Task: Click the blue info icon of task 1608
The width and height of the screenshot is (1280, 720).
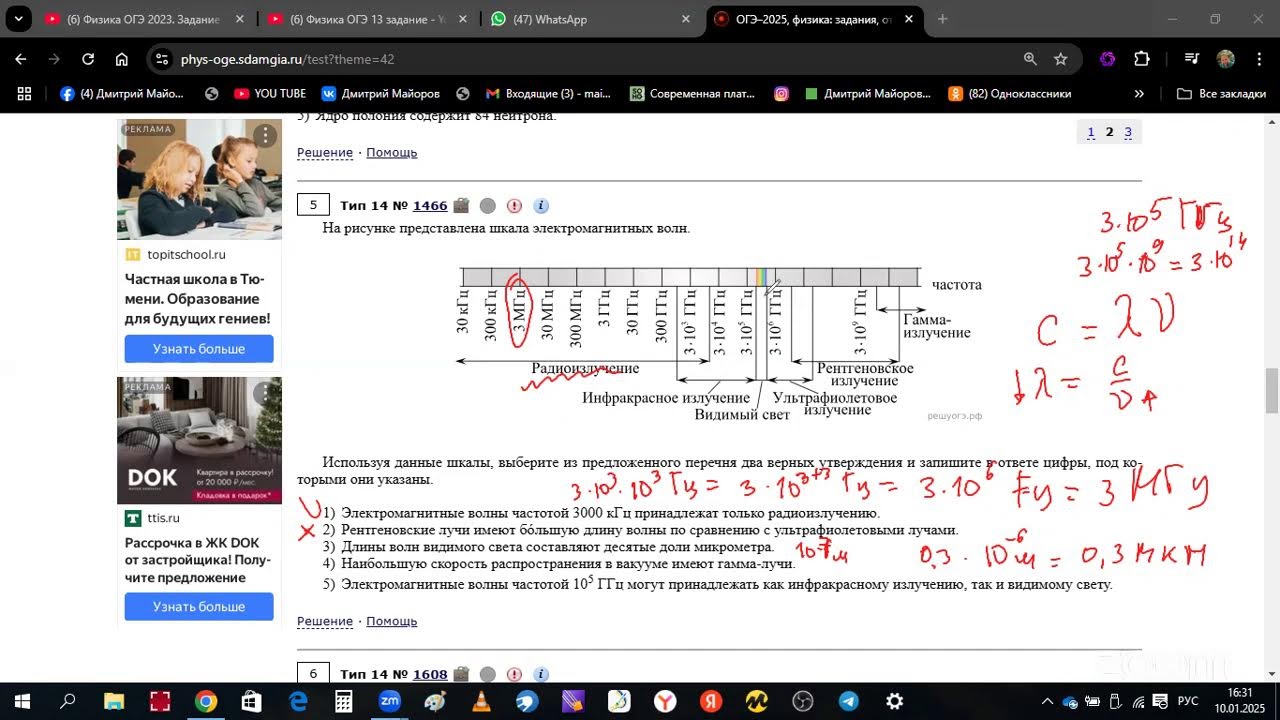Action: pyautogui.click(x=541, y=674)
